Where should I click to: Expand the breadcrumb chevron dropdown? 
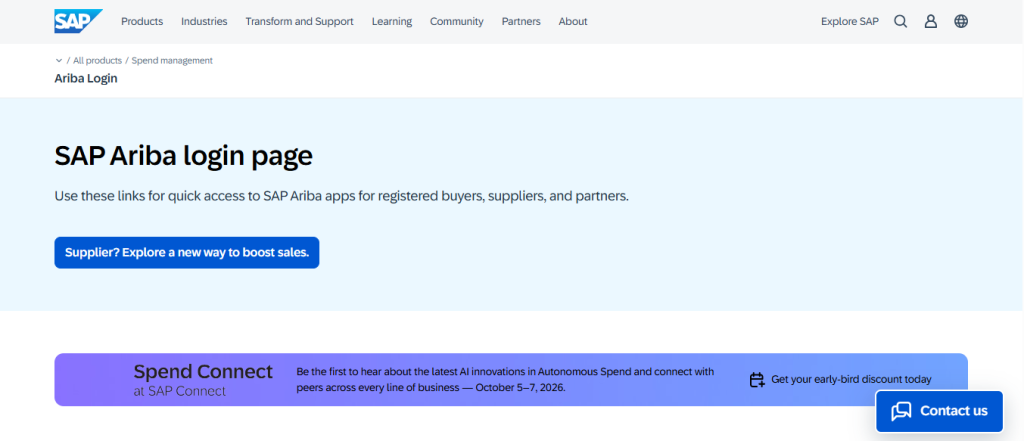tap(59, 61)
